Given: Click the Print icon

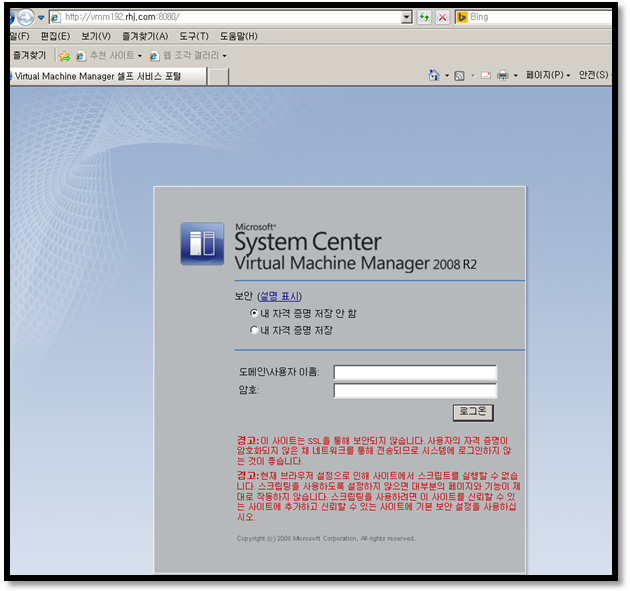Looking at the screenshot, I should pyautogui.click(x=503, y=75).
